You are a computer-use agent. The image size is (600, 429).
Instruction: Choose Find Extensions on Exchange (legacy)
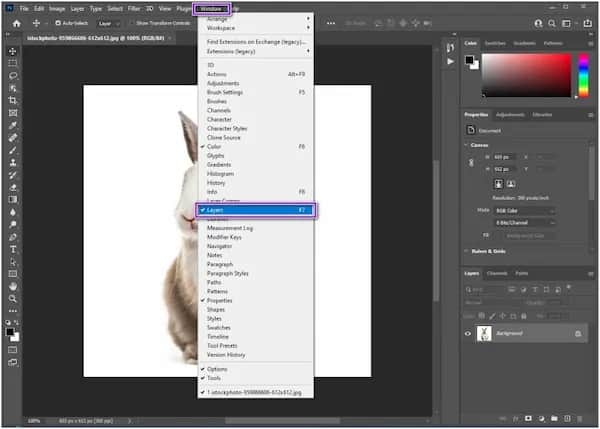(x=256, y=42)
